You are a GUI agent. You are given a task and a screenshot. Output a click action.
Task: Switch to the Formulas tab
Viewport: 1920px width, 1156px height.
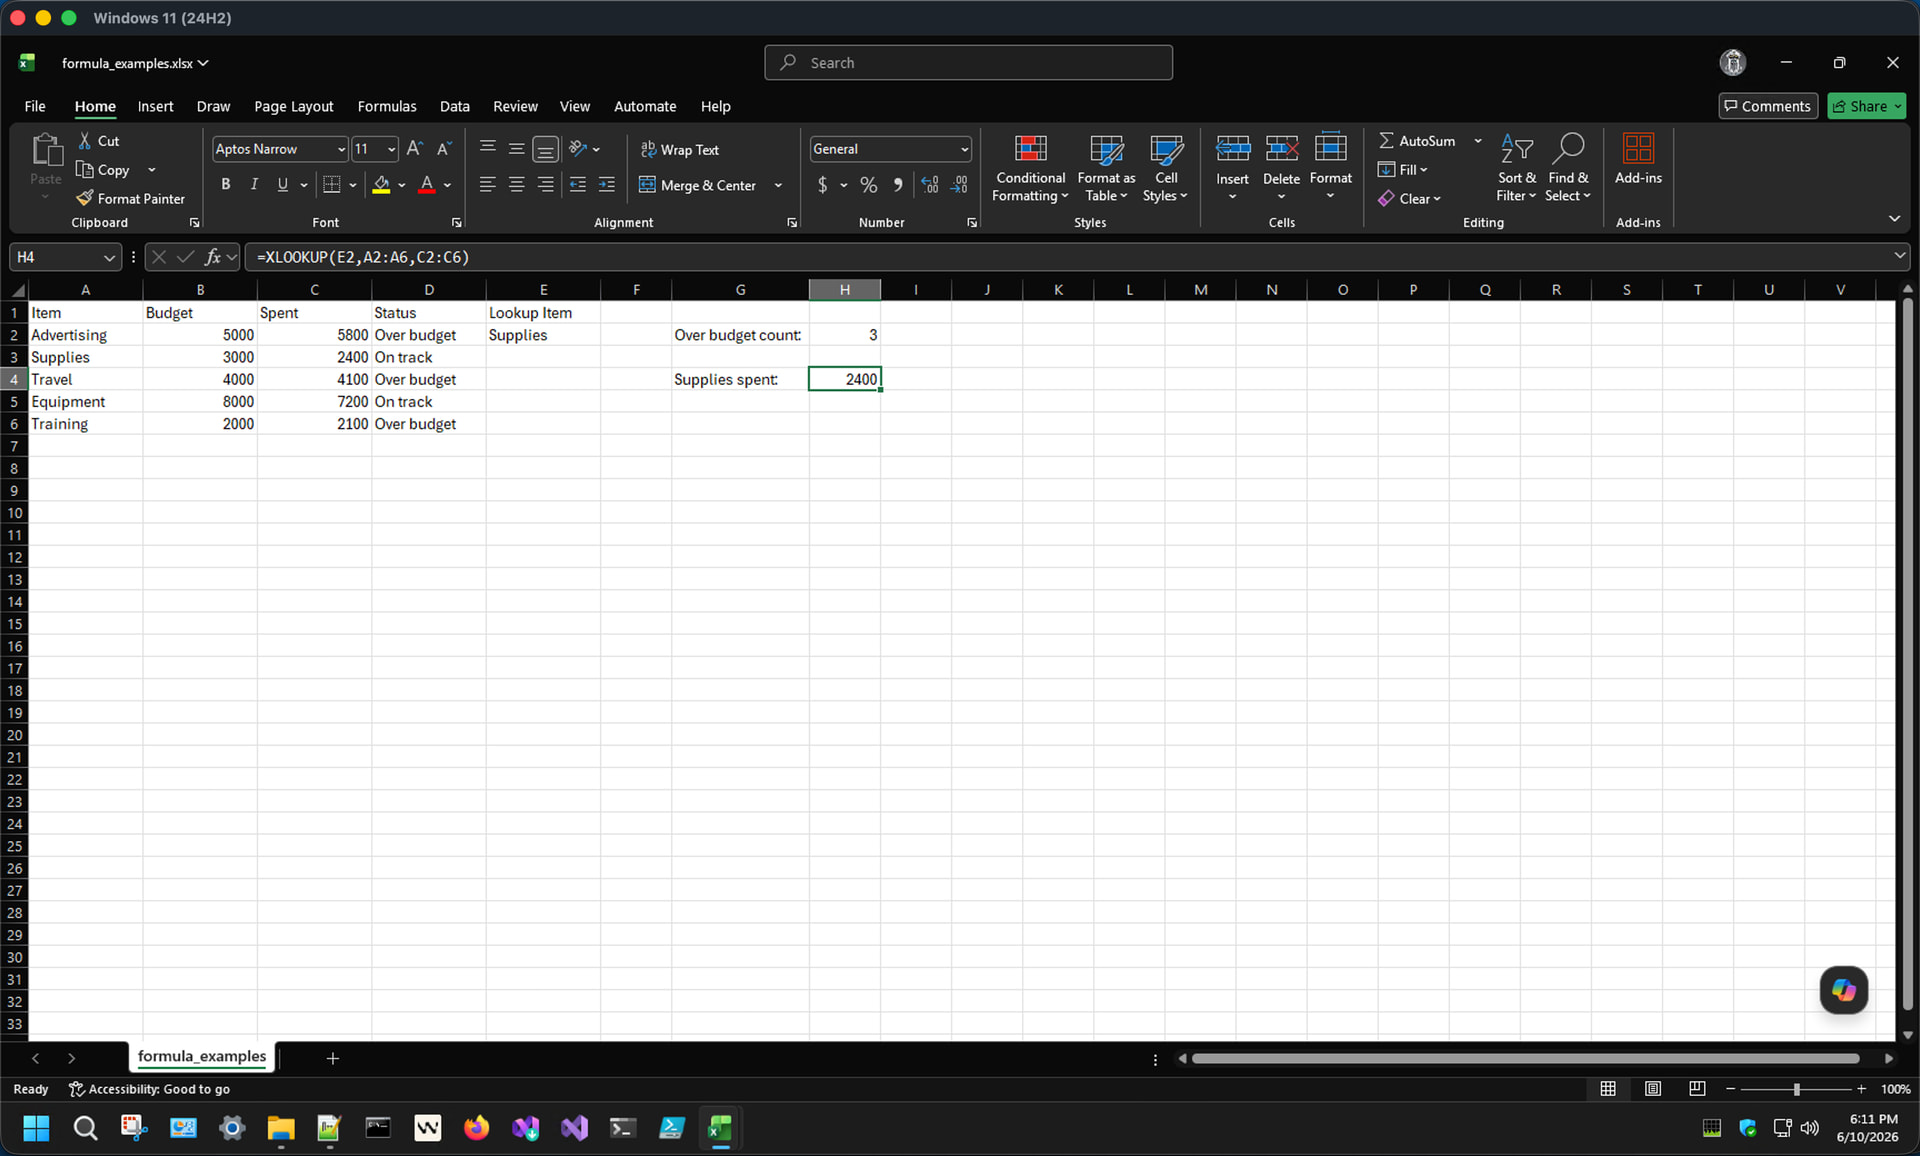pos(386,106)
